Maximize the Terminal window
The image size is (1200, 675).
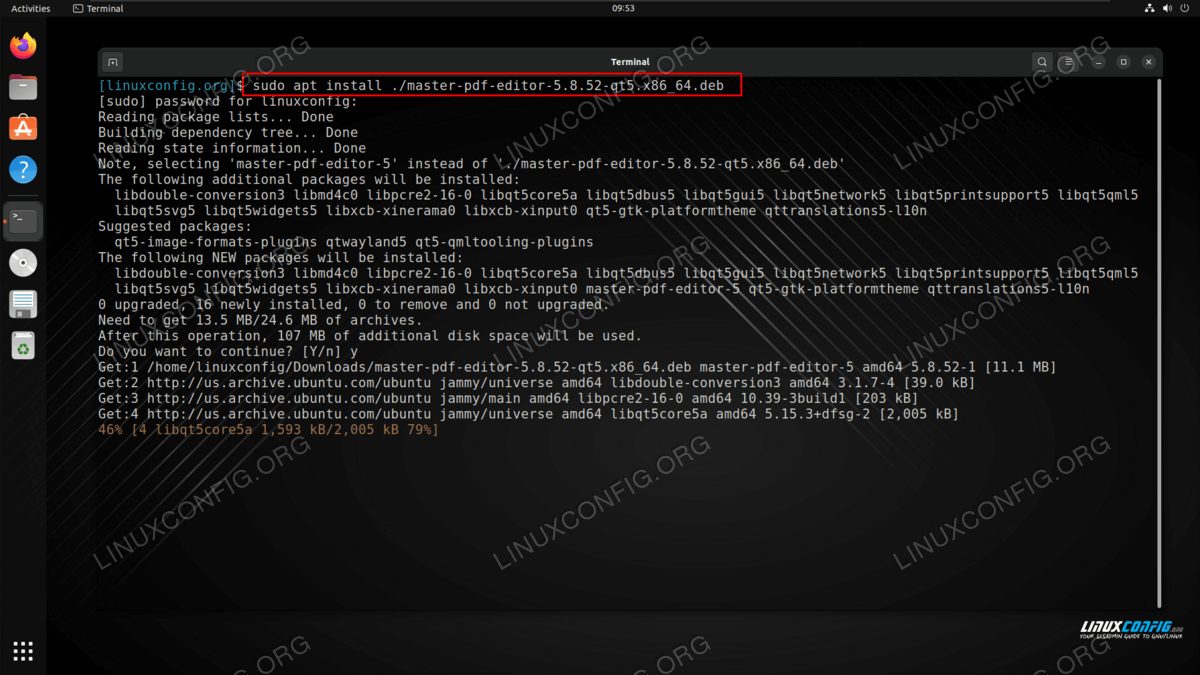(1123, 62)
